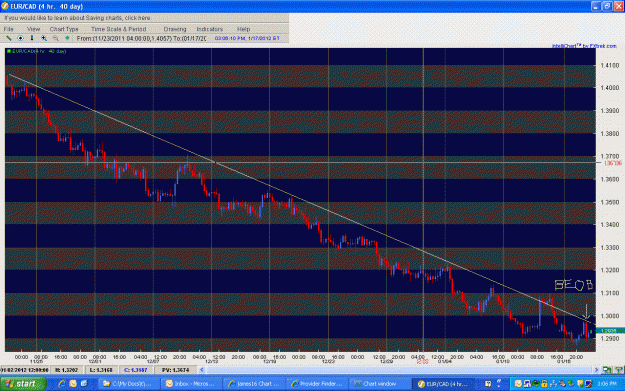The height and width of the screenshot is (391, 625).
Task: Click the Saving charts 'click here' link
Action: (x=137, y=18)
